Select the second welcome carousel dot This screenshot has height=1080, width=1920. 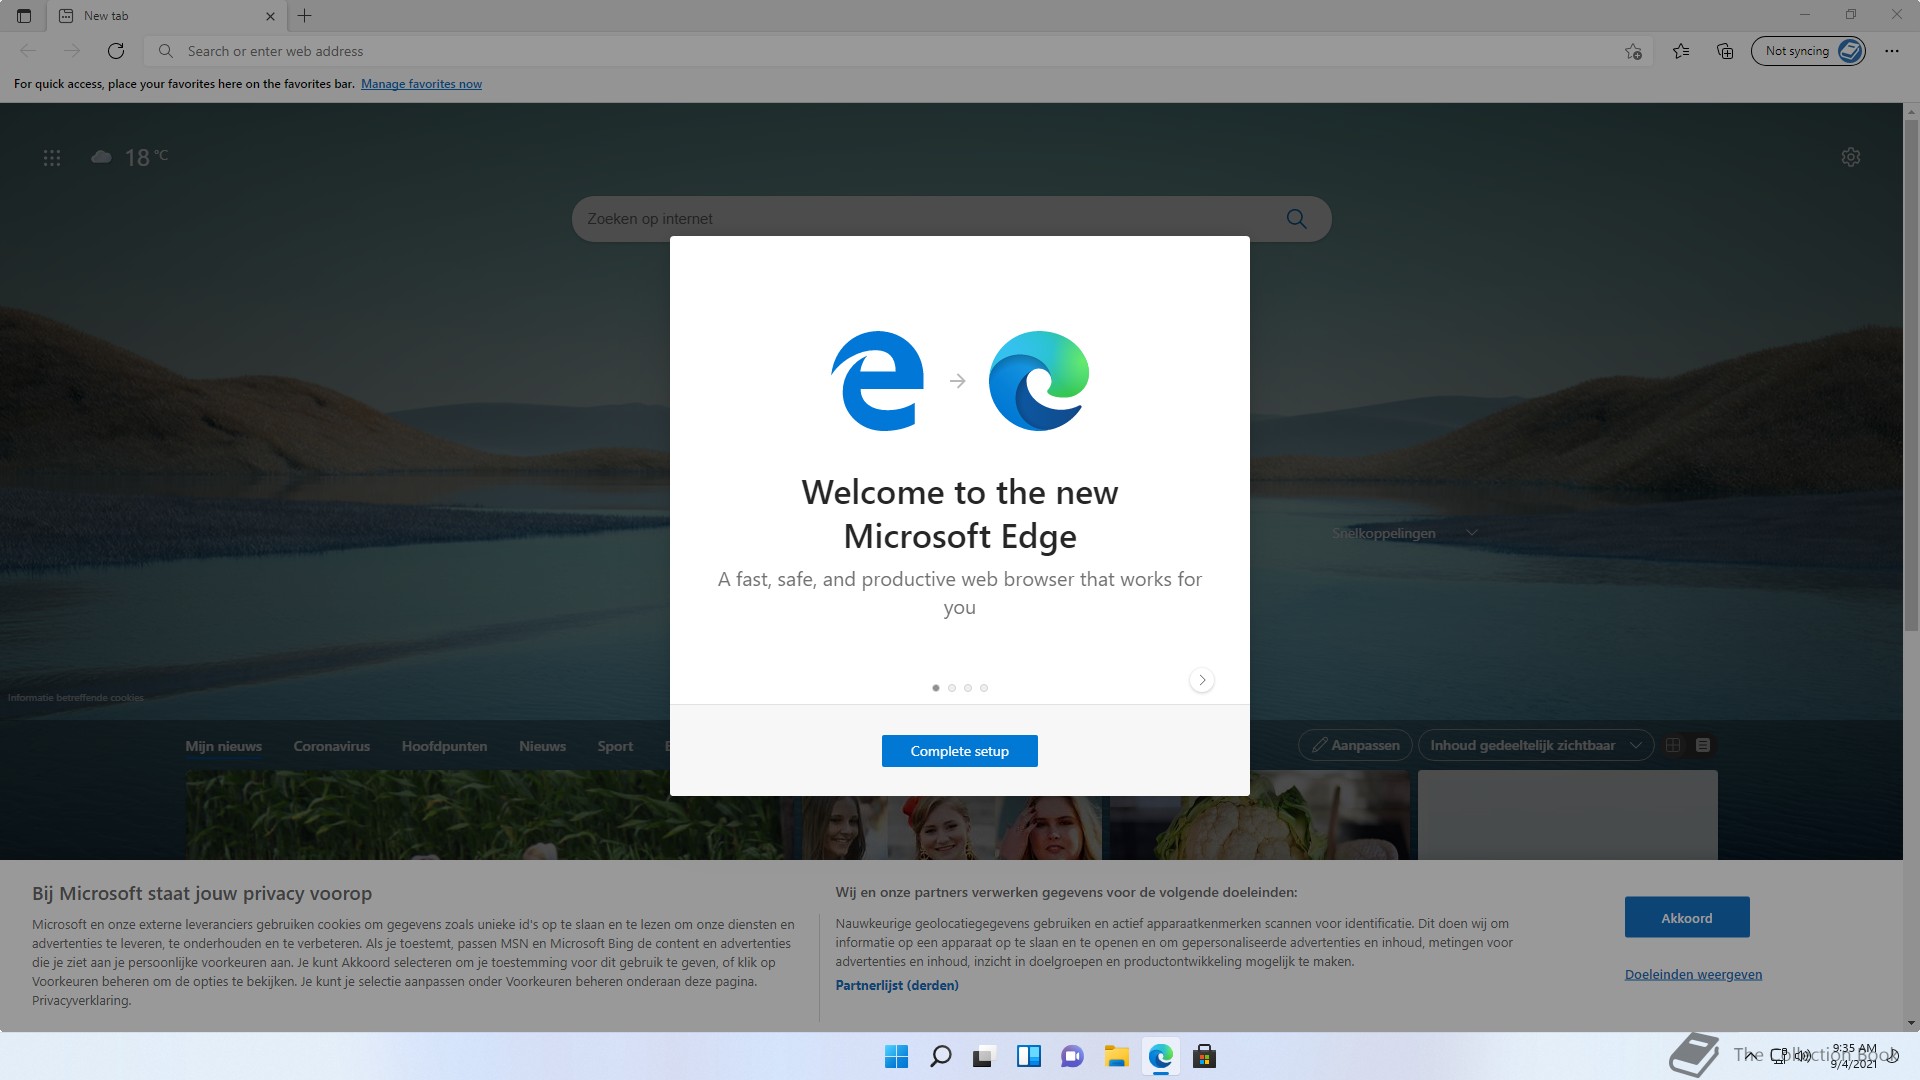[x=952, y=688]
